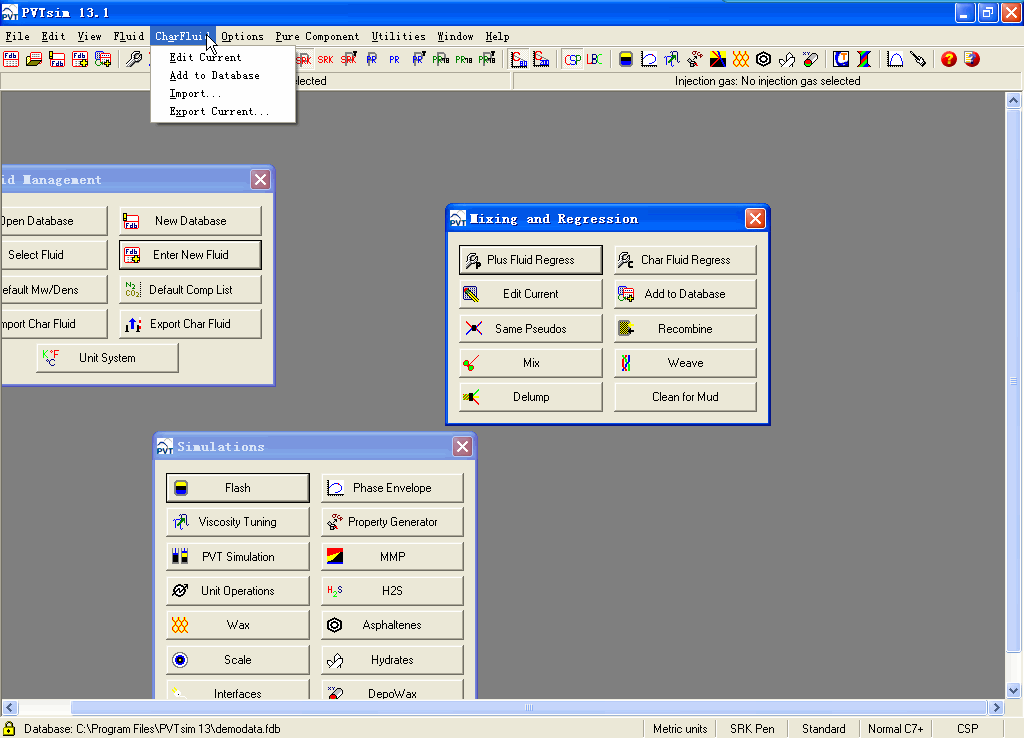Click the Unit Operations button
Screen dimensions: 1024x738
coord(238,590)
